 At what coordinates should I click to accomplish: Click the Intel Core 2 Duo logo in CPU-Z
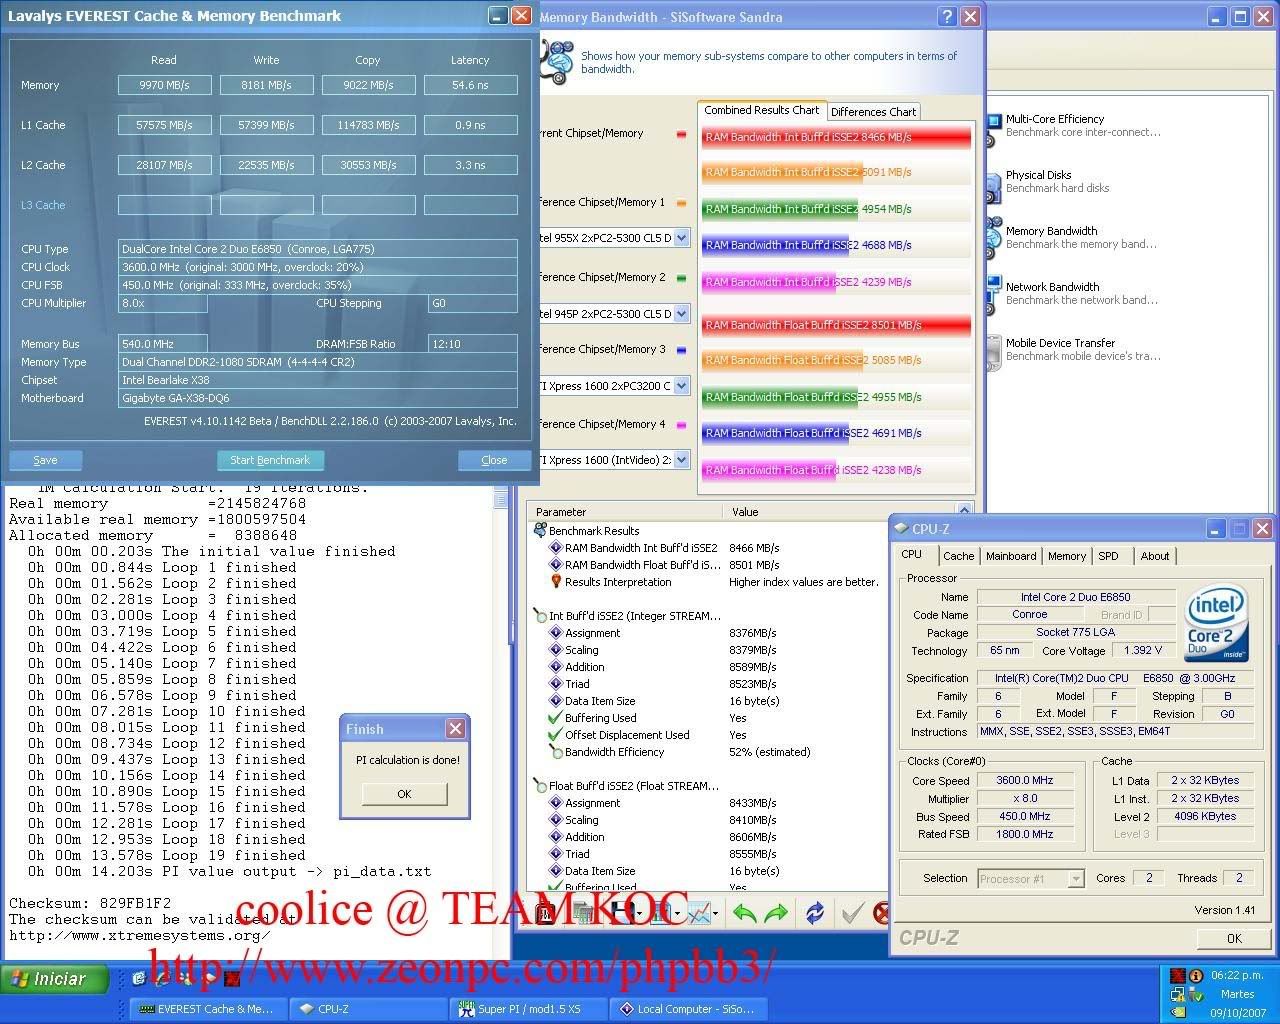tap(1216, 625)
